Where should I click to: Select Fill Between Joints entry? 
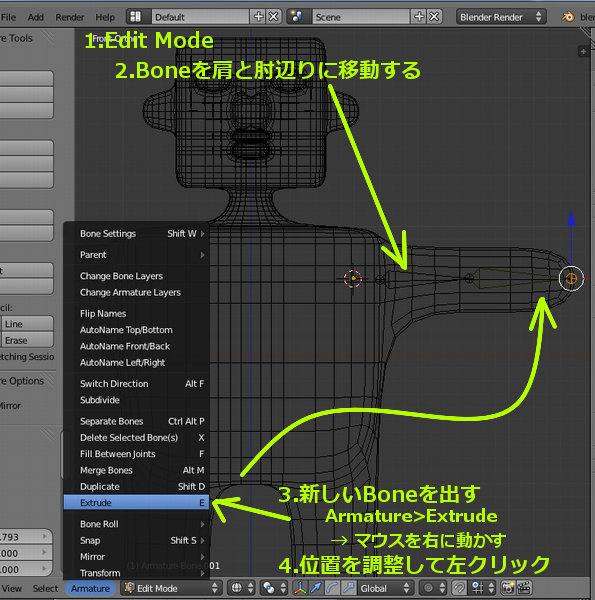click(x=137, y=454)
